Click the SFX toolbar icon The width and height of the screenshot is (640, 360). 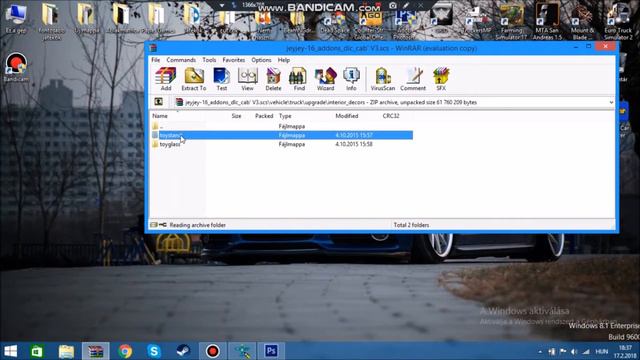pyautogui.click(x=441, y=79)
